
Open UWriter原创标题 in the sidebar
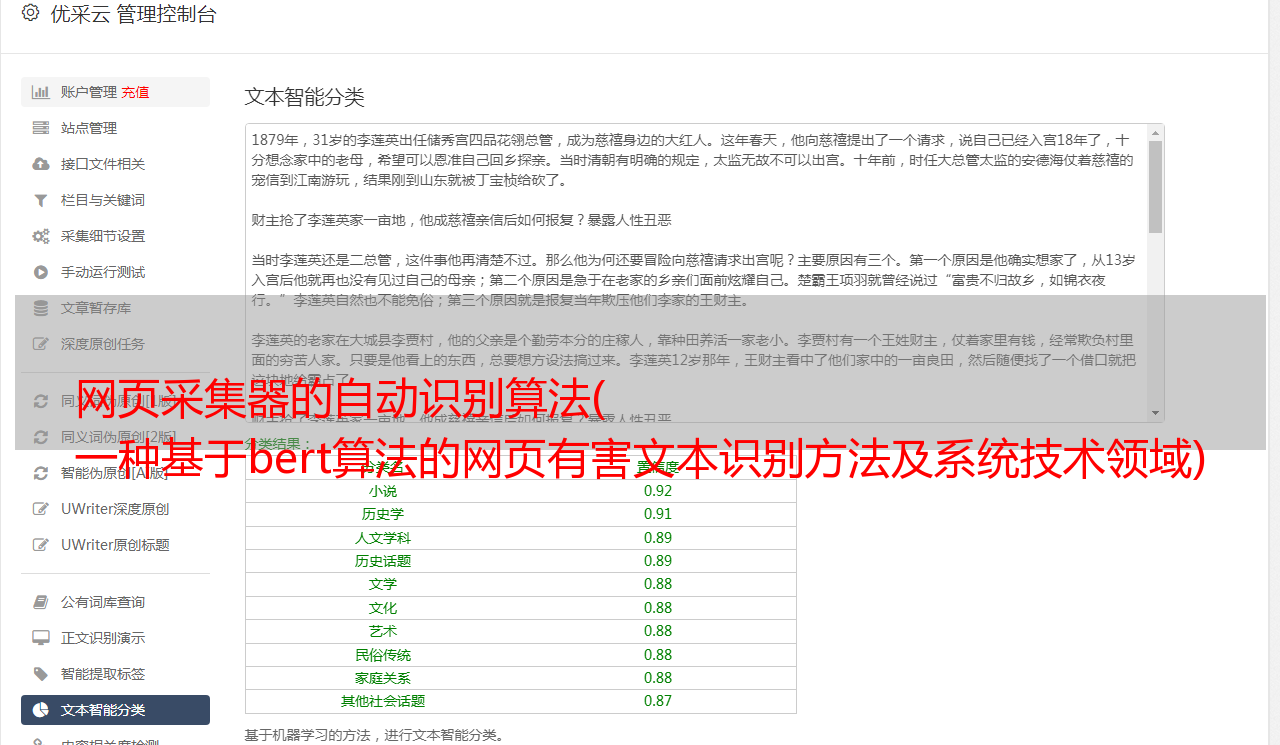tap(115, 545)
